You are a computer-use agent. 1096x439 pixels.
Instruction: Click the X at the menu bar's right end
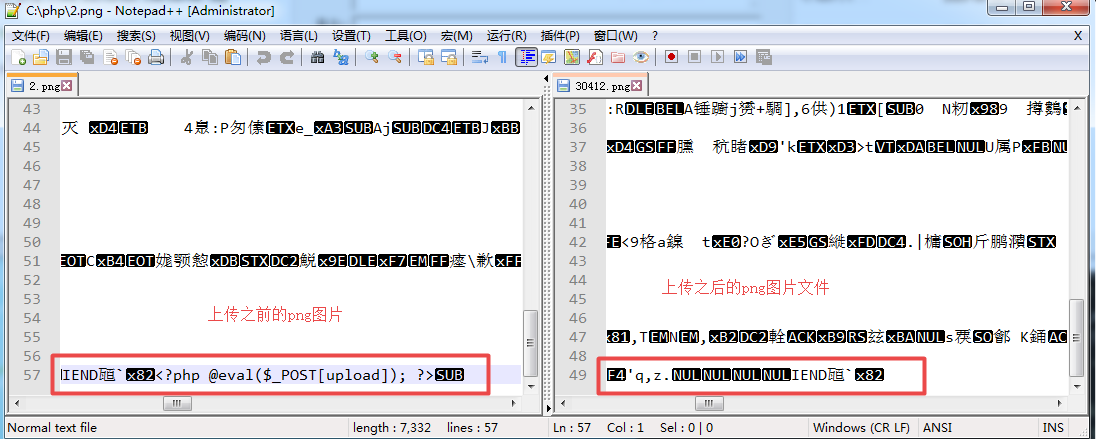pos(1077,36)
